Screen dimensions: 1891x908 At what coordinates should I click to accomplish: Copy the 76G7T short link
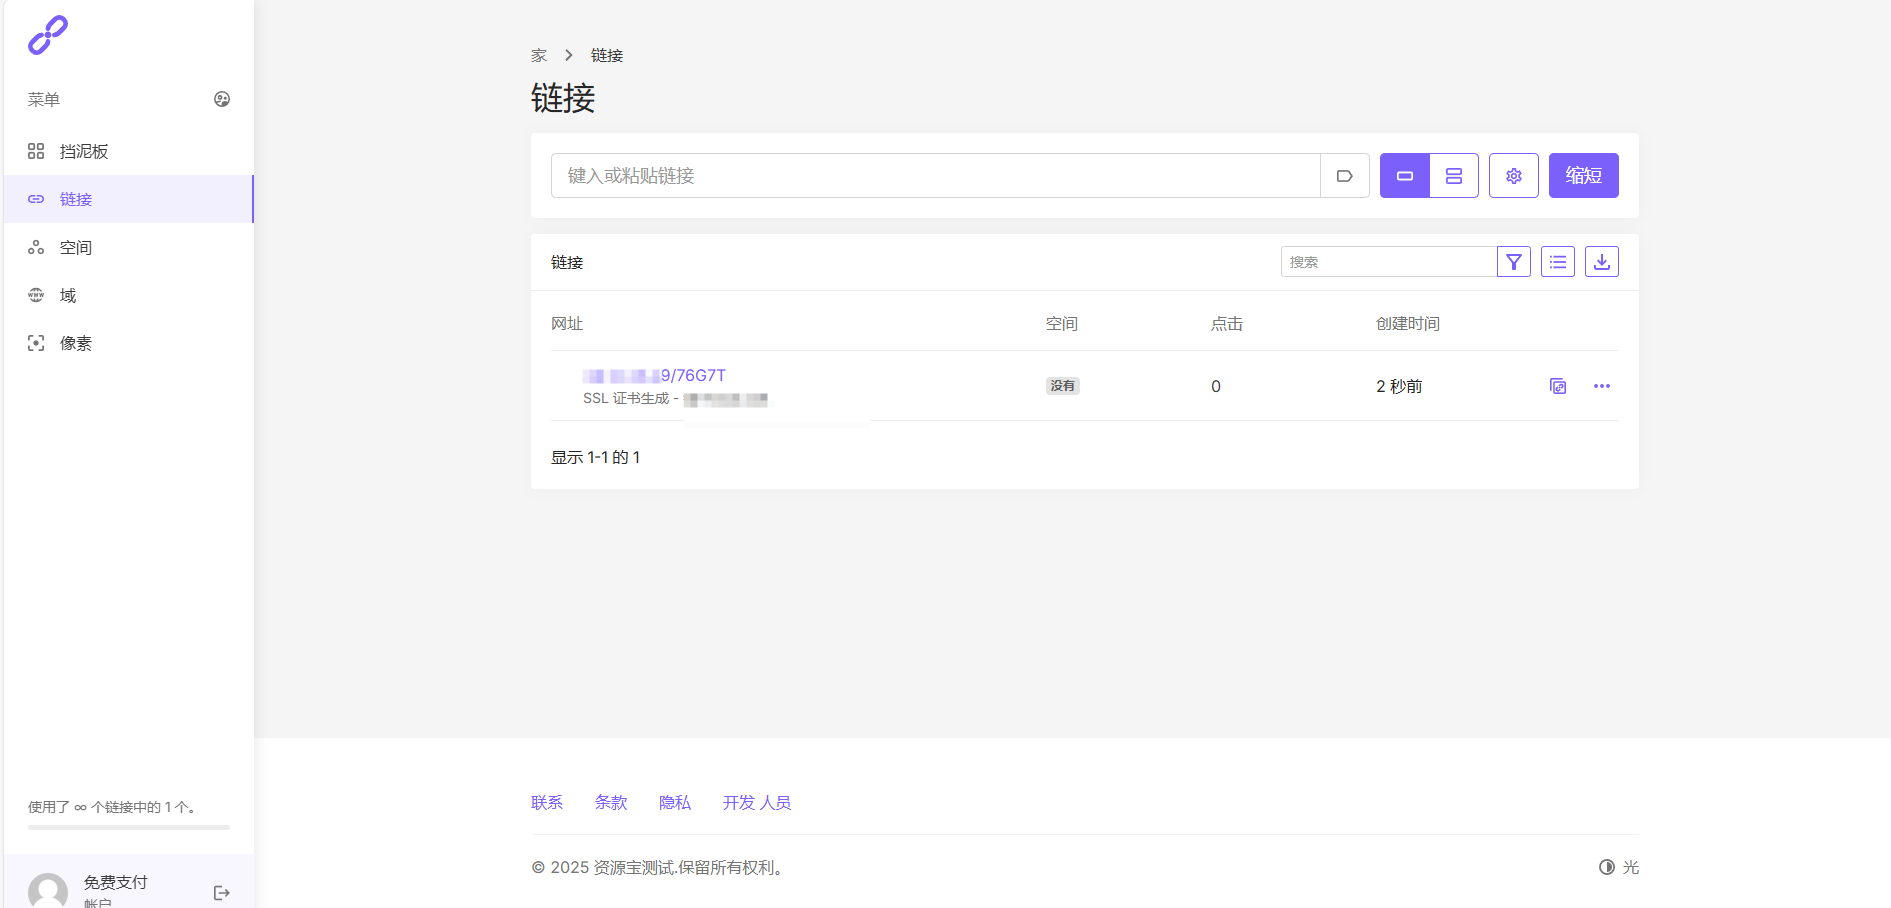tap(1558, 386)
